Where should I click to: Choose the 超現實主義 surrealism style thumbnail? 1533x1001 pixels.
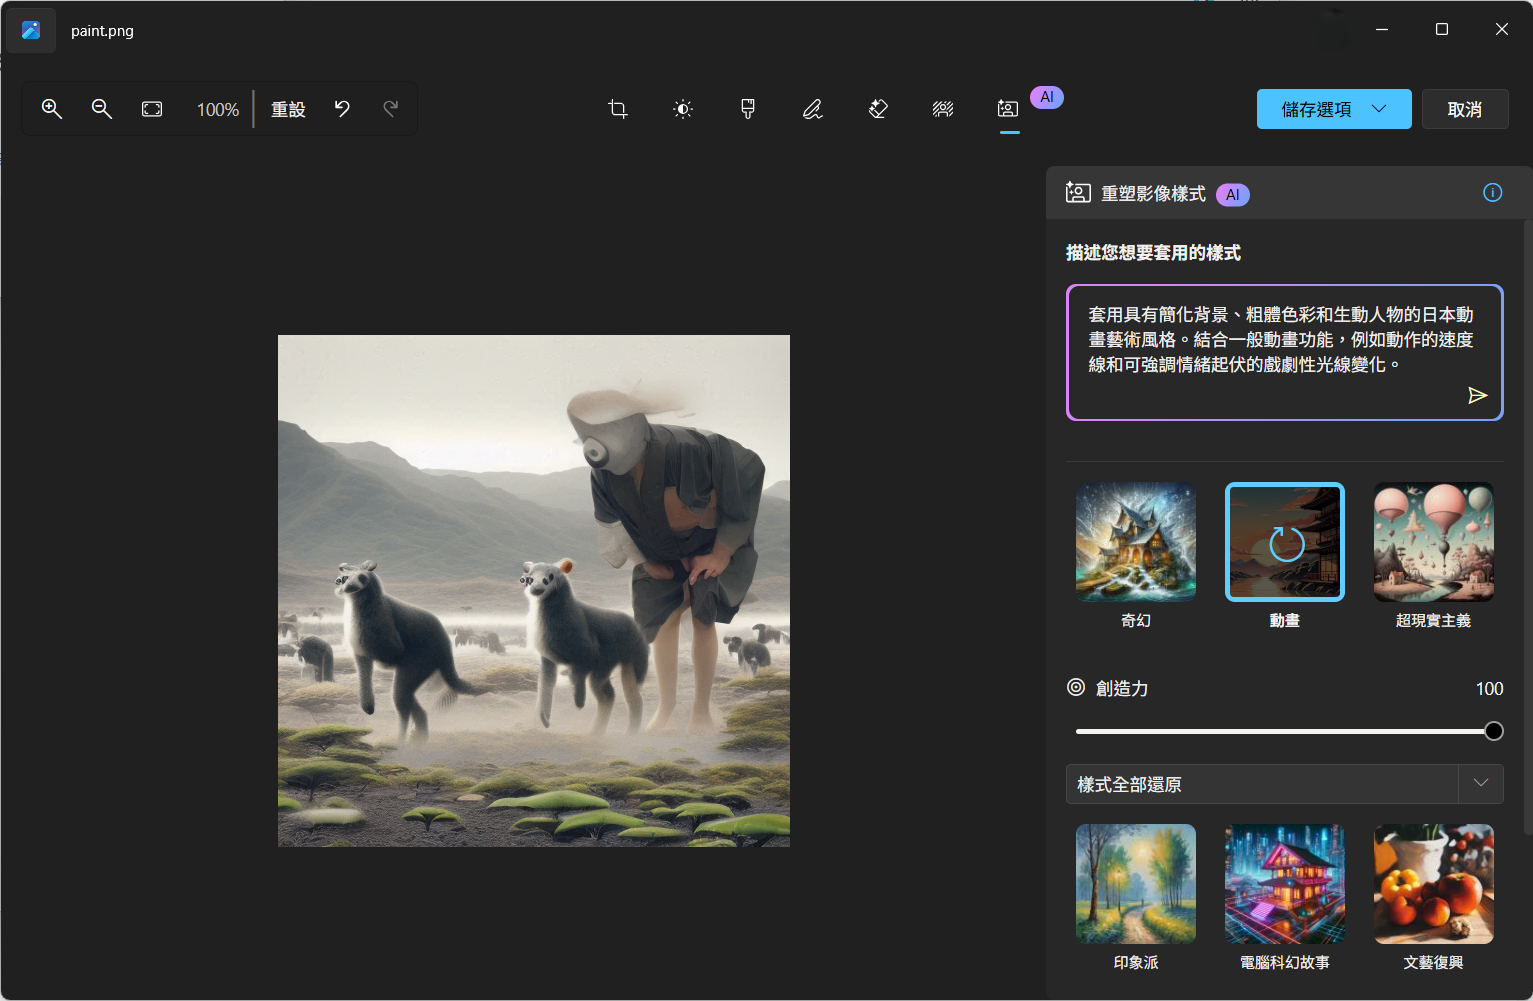click(1434, 542)
